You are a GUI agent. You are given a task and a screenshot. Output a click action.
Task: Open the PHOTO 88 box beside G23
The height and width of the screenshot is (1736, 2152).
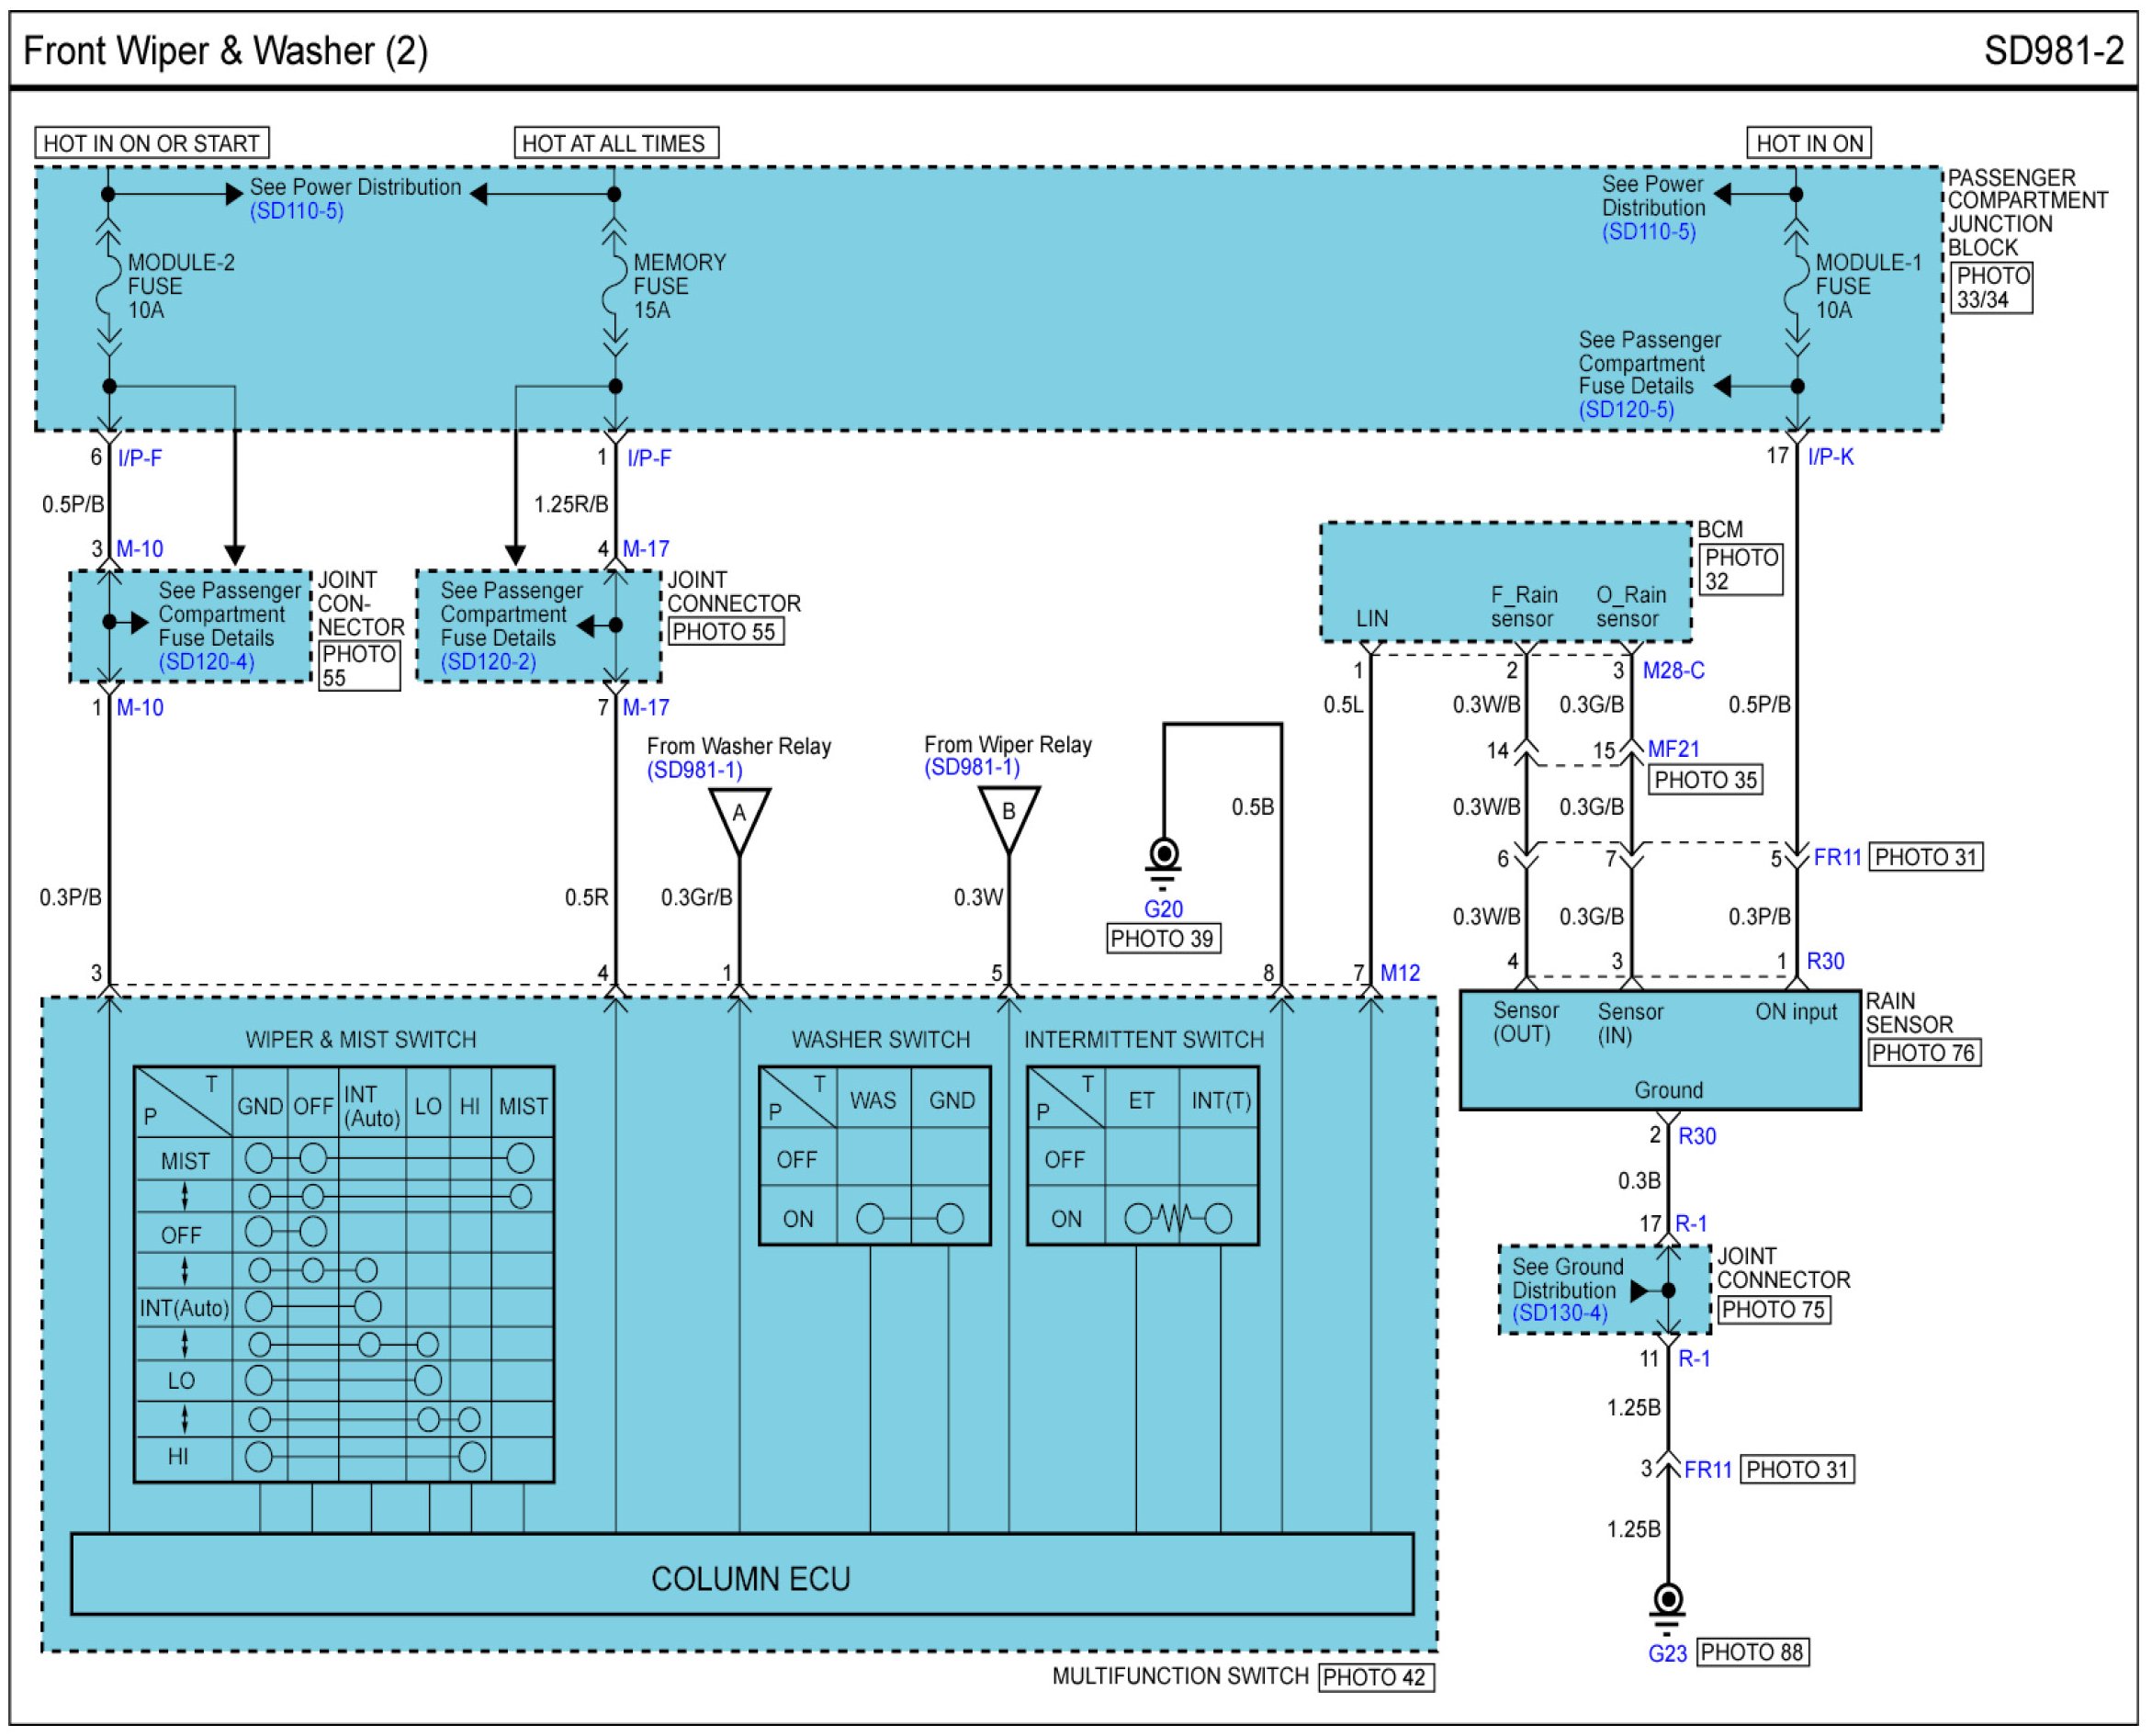pos(1752,1652)
